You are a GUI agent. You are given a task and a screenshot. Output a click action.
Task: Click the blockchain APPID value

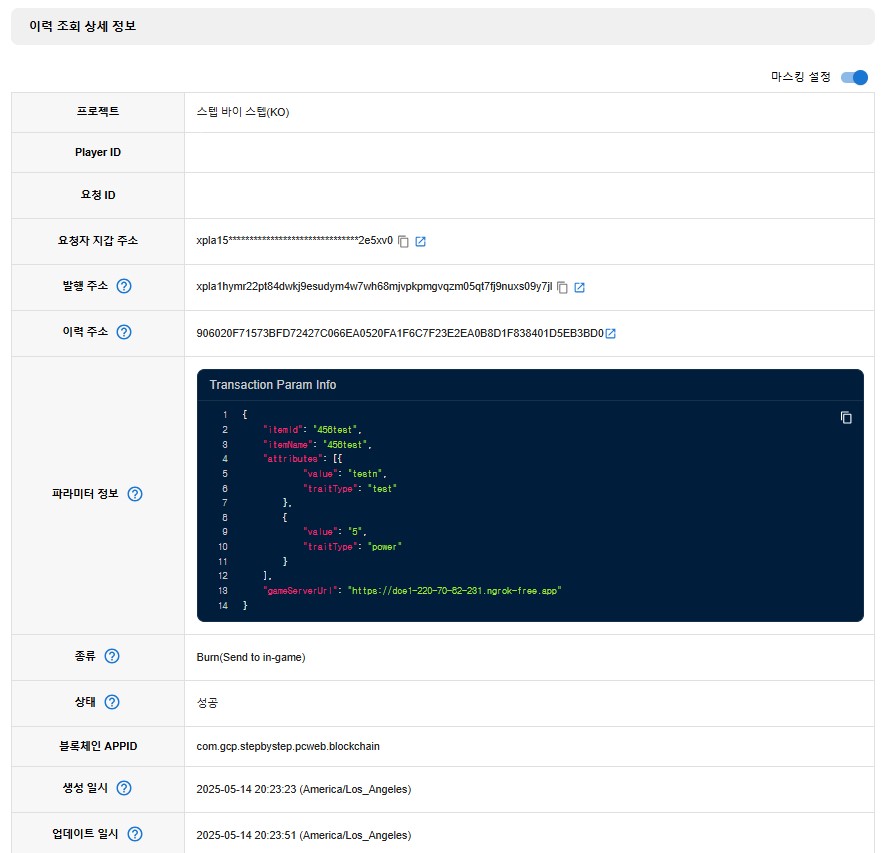click(x=288, y=746)
